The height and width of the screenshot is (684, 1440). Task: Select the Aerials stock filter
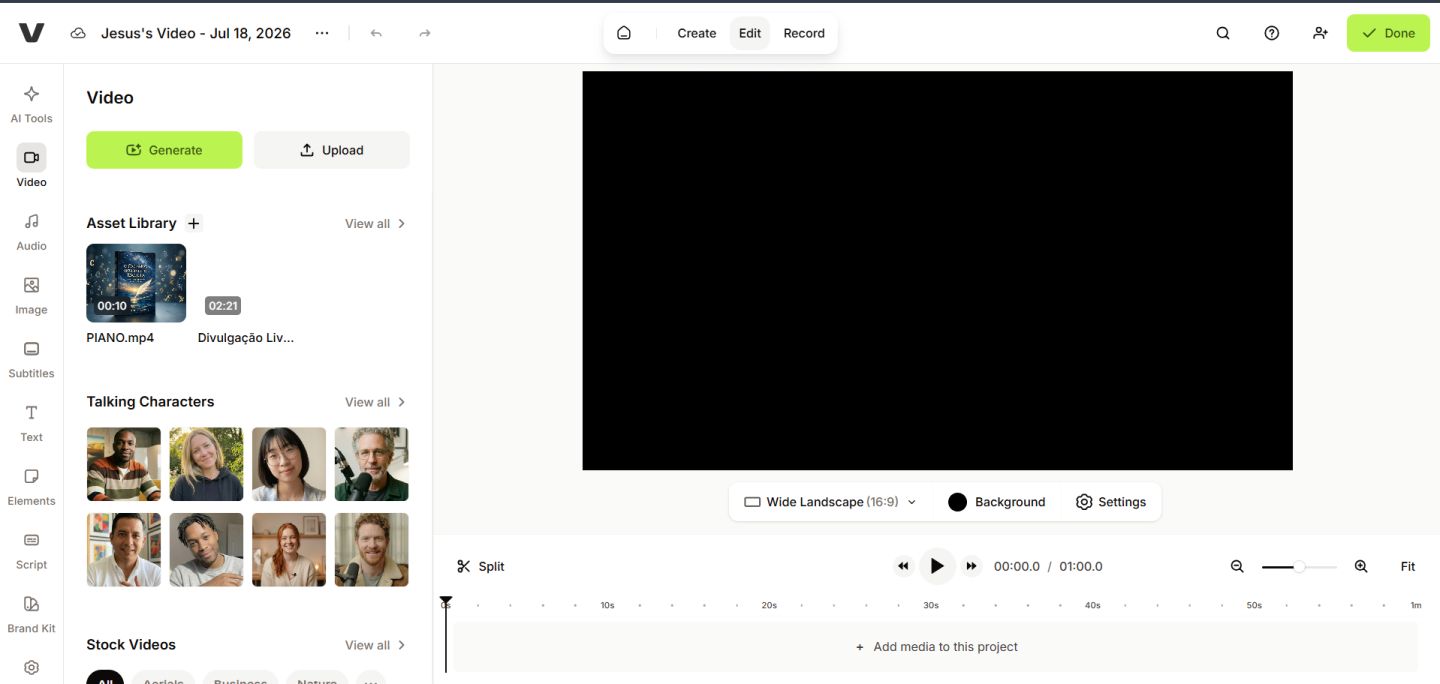coord(163,678)
